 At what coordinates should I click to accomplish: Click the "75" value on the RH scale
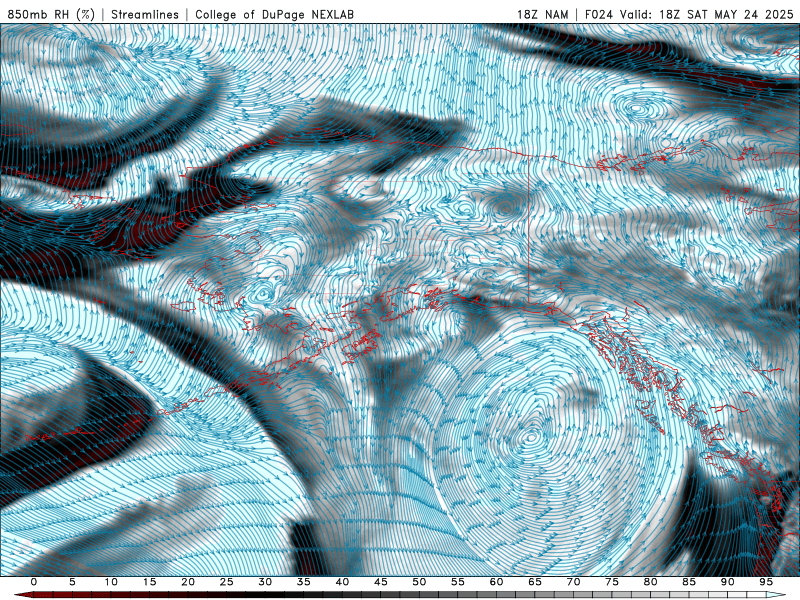click(612, 582)
